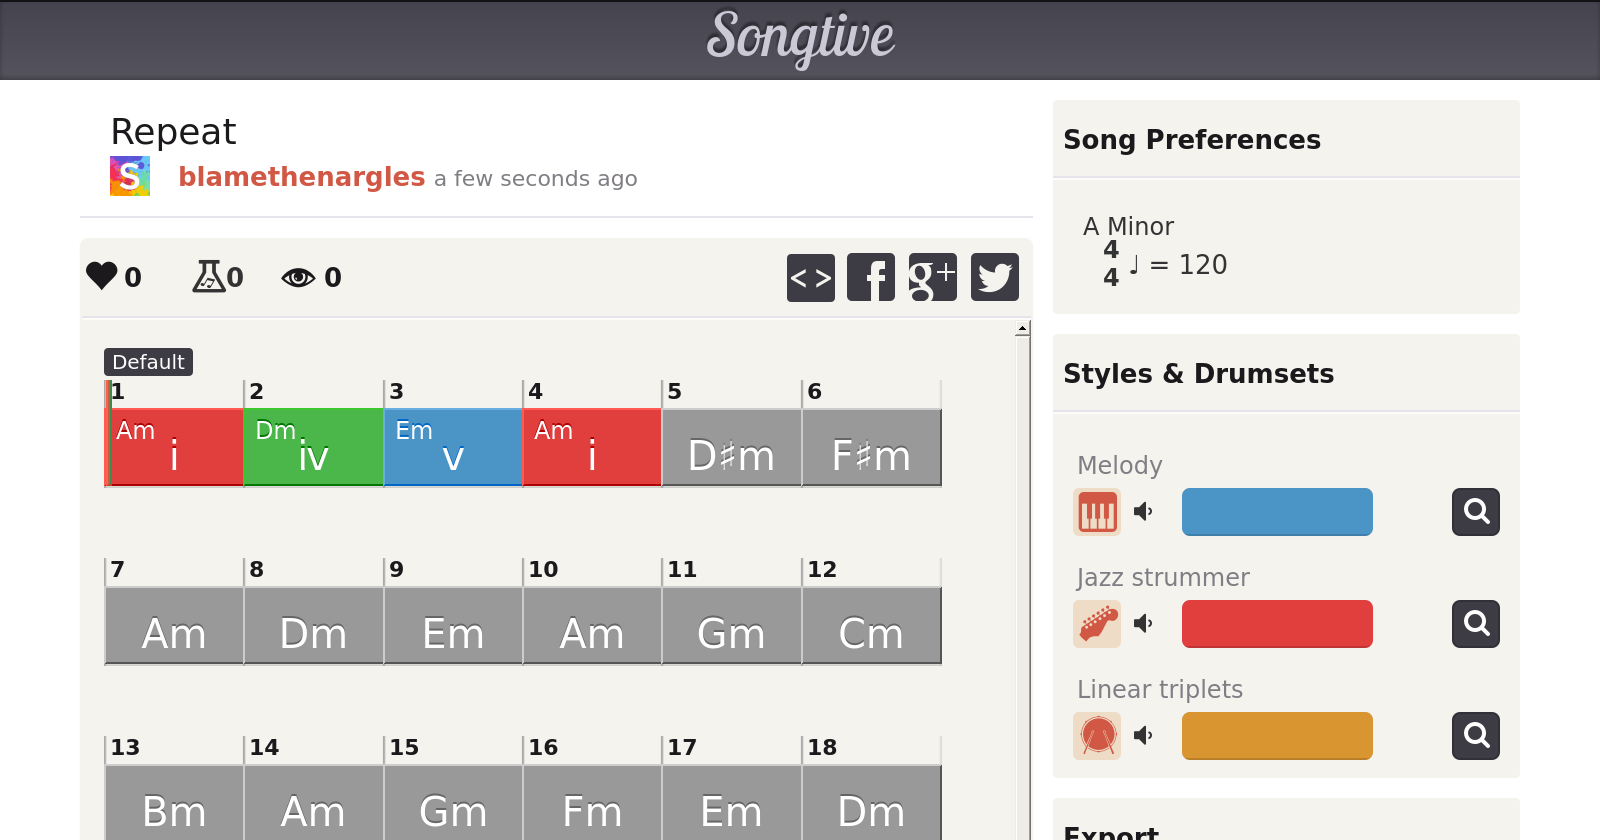Image resolution: width=1600 pixels, height=840 pixels.
Task: Select the Dm chord in bar 2
Action: click(313, 447)
